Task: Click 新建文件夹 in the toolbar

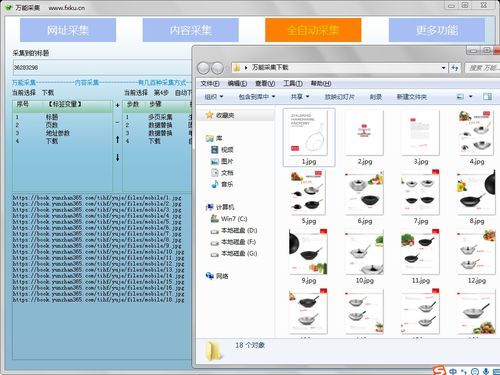Action: (x=411, y=97)
